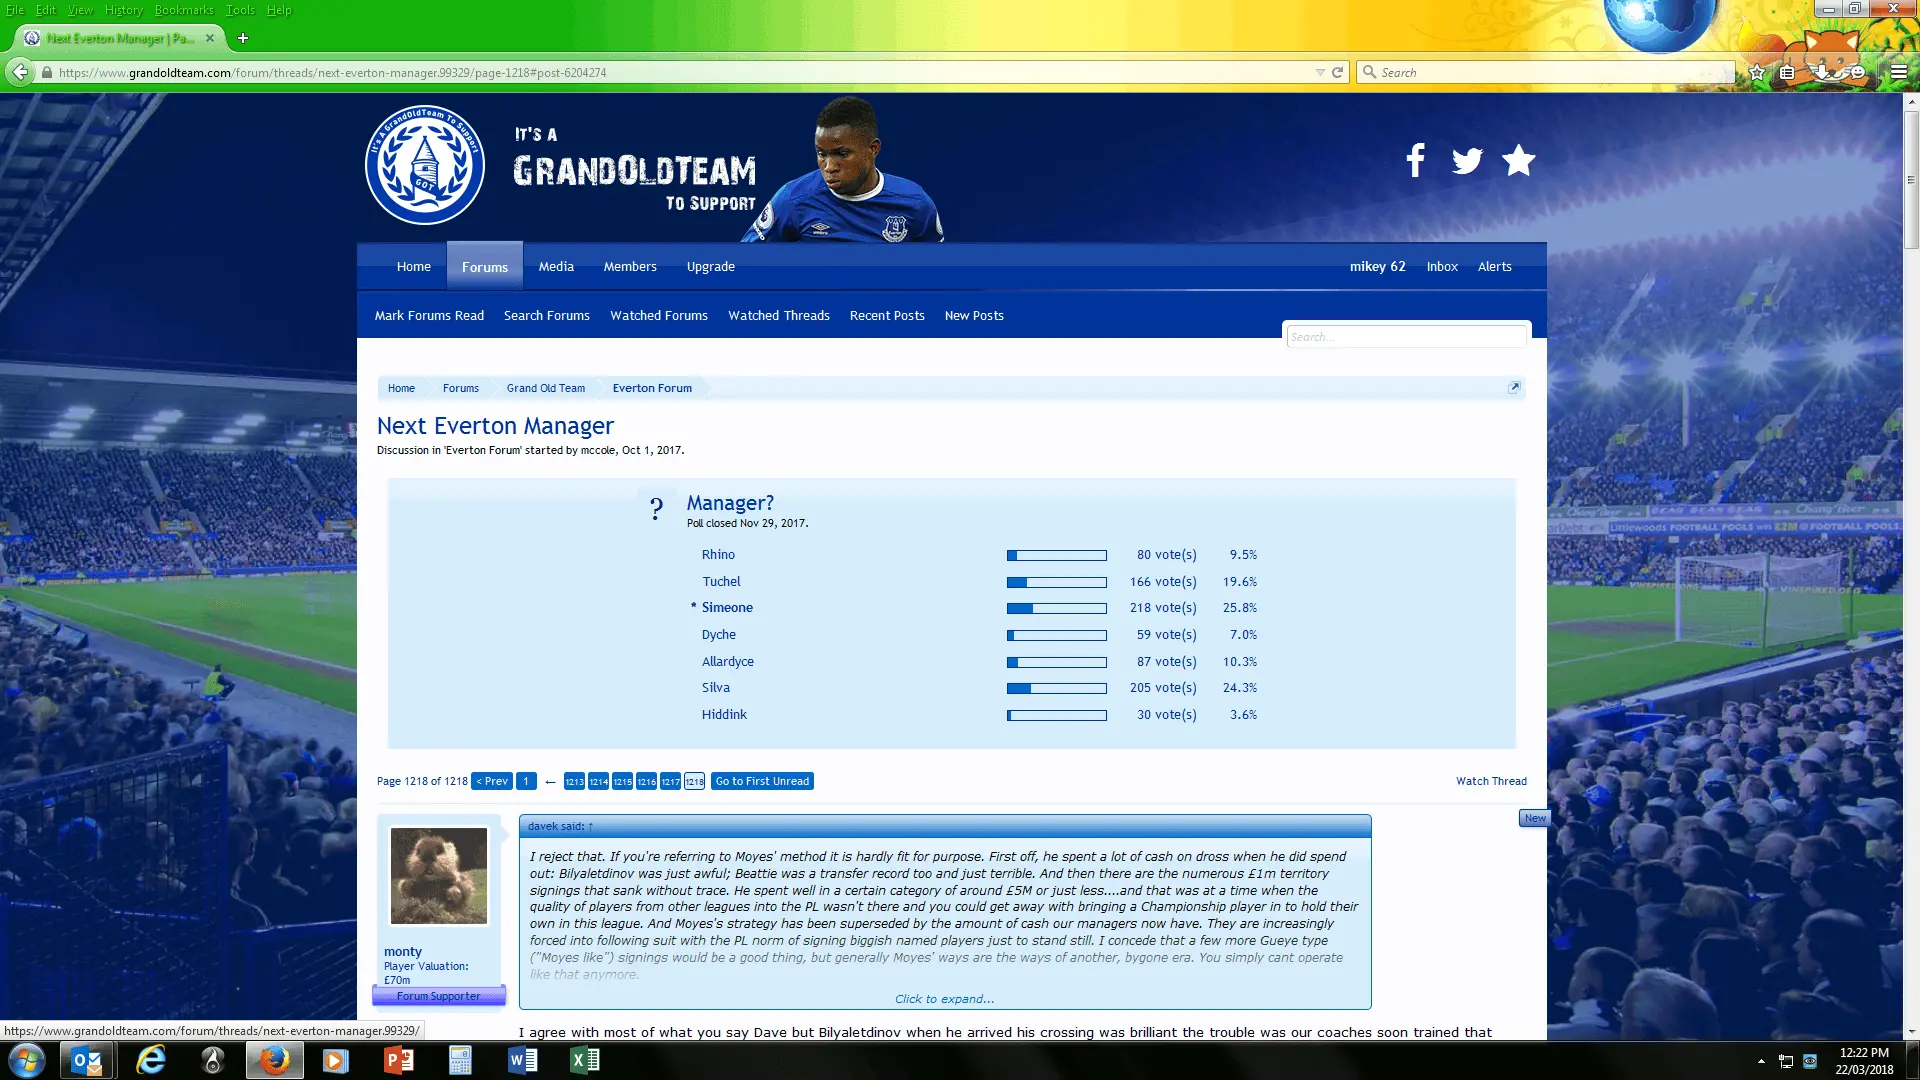Go to page 1215
The height and width of the screenshot is (1080, 1920).
[622, 782]
